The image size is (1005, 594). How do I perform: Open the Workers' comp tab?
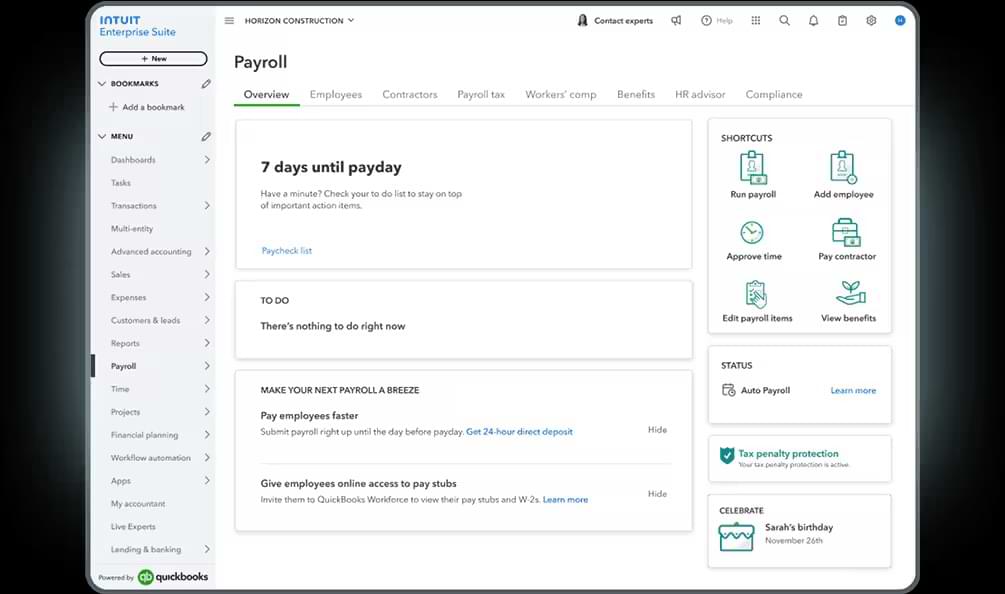point(561,94)
